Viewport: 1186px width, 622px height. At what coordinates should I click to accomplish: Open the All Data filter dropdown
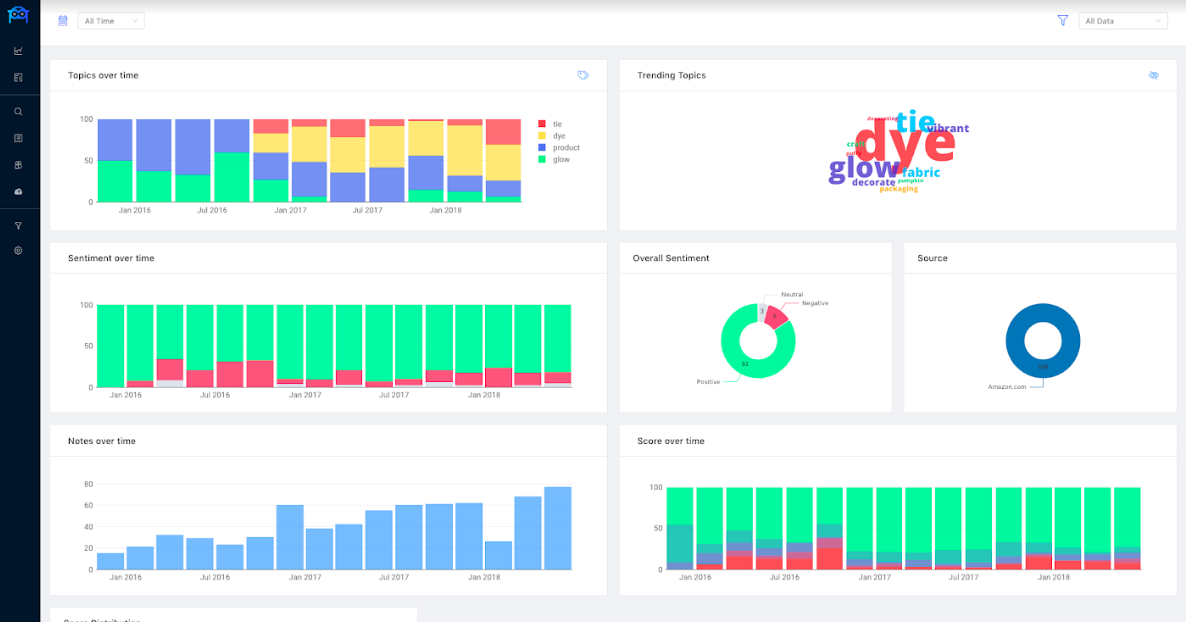[x=1123, y=21]
